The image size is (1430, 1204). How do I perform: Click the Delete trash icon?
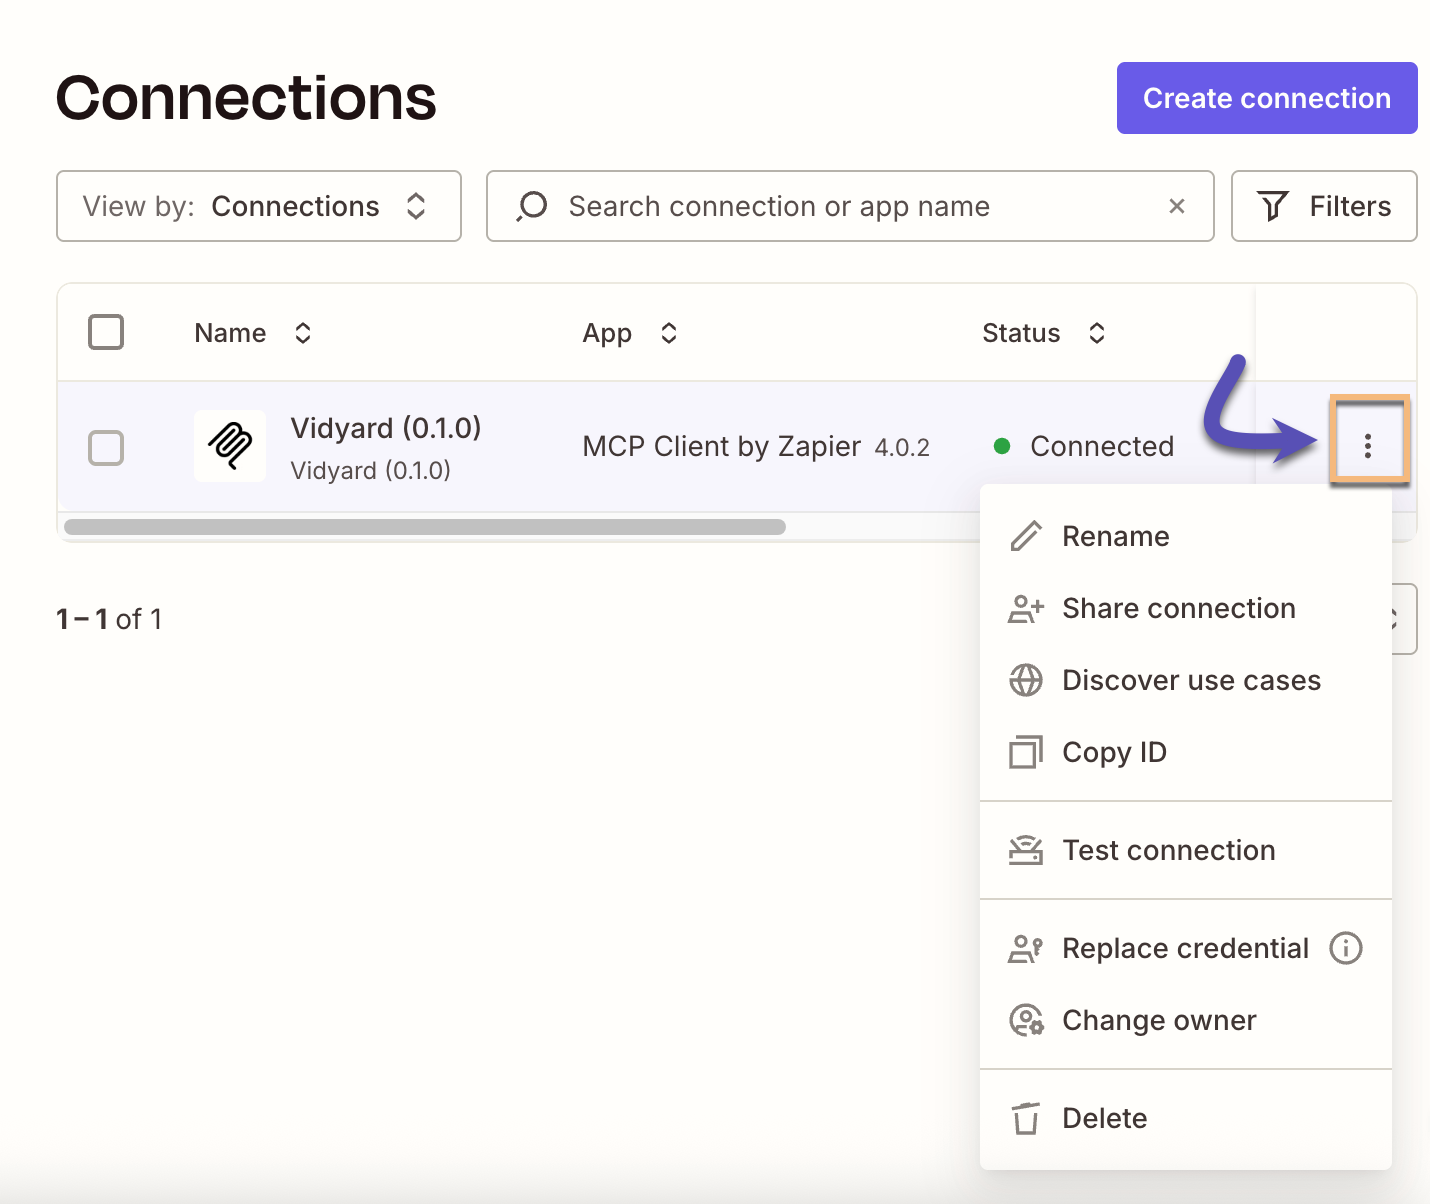pos(1026,1118)
